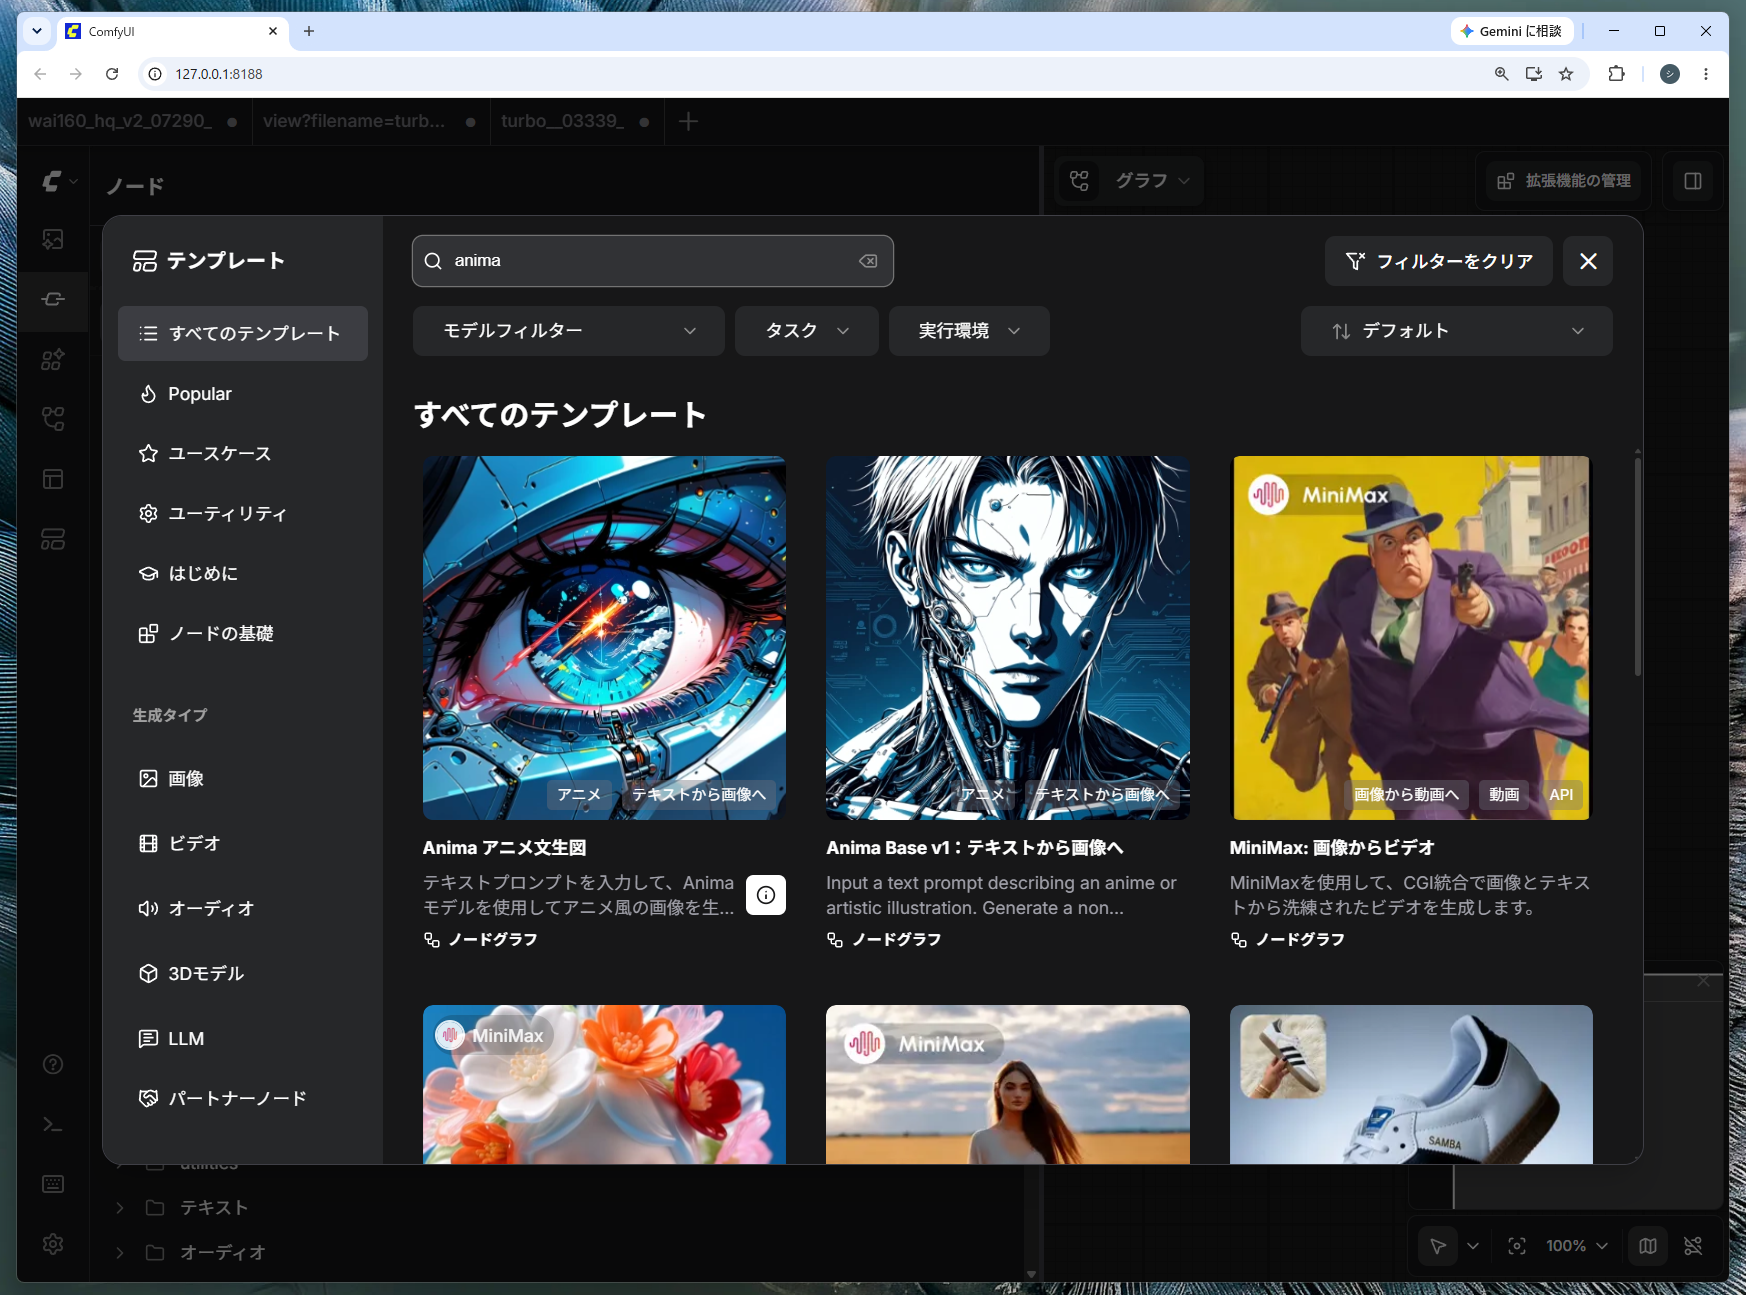The height and width of the screenshot is (1295, 1746).
Task: Select the ノードの基礎 category
Action: pos(243,634)
